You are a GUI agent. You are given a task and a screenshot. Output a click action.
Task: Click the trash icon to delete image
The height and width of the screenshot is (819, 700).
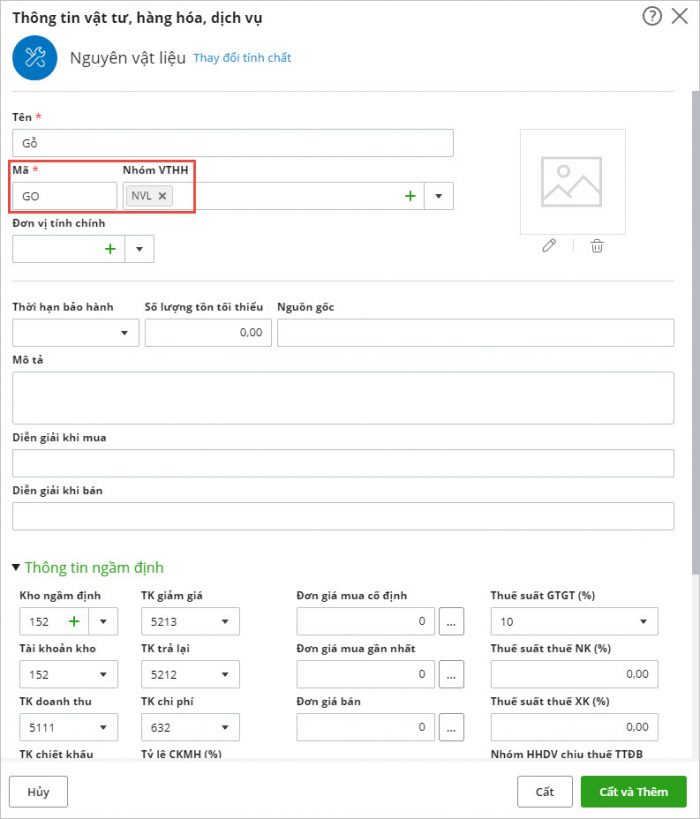[597, 245]
